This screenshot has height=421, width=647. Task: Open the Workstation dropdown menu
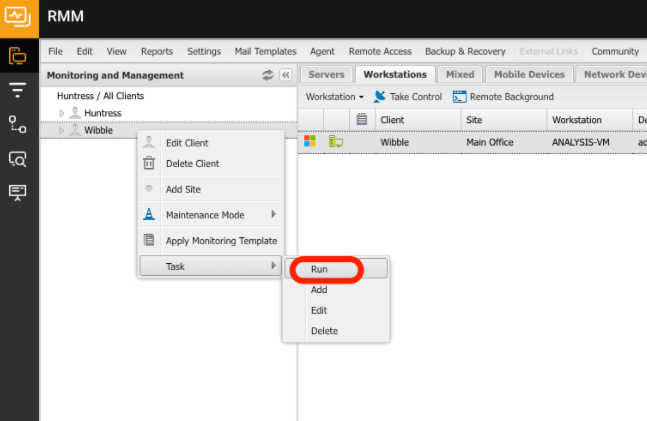[x=335, y=97]
